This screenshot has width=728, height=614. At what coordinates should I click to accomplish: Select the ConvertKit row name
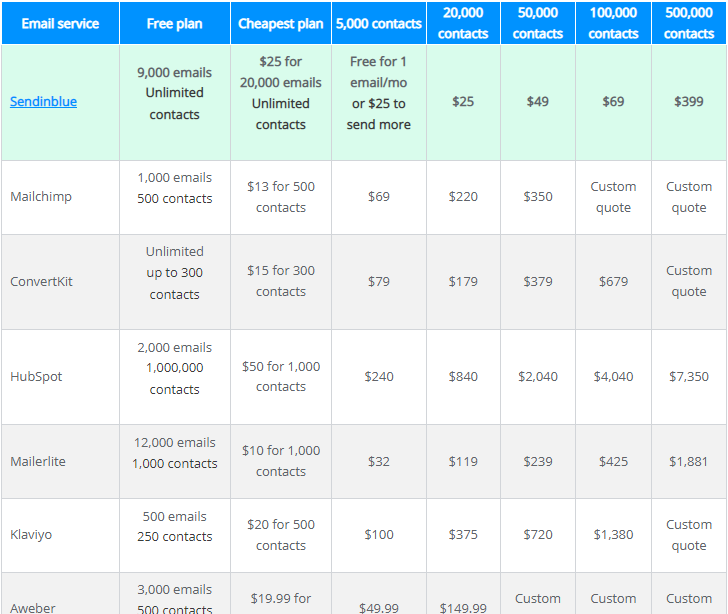41,281
